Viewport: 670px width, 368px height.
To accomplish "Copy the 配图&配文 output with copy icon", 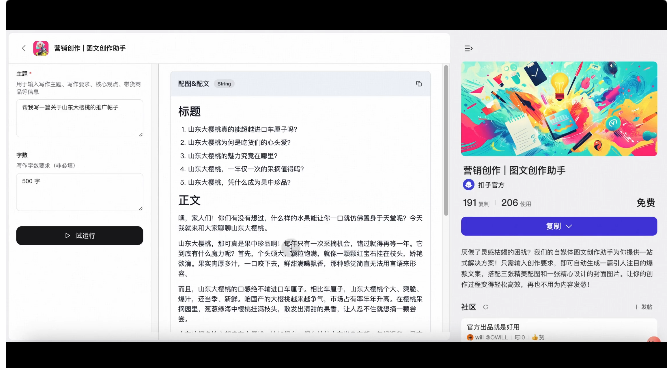I will point(419,84).
